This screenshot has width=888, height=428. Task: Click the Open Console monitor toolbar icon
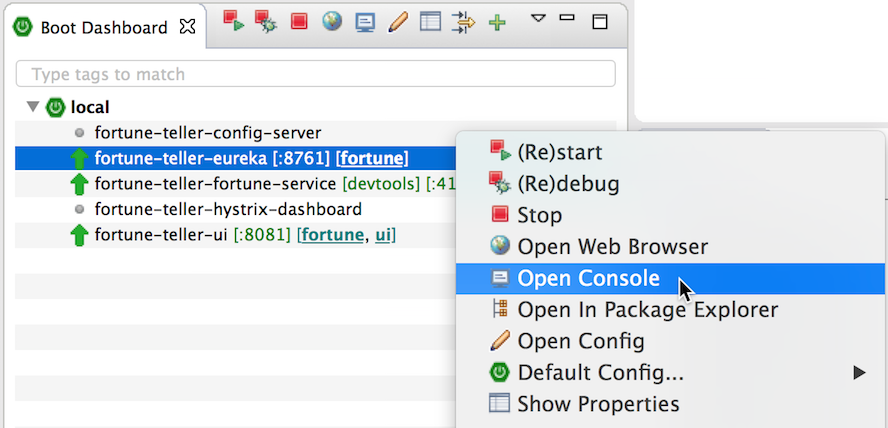tap(365, 22)
